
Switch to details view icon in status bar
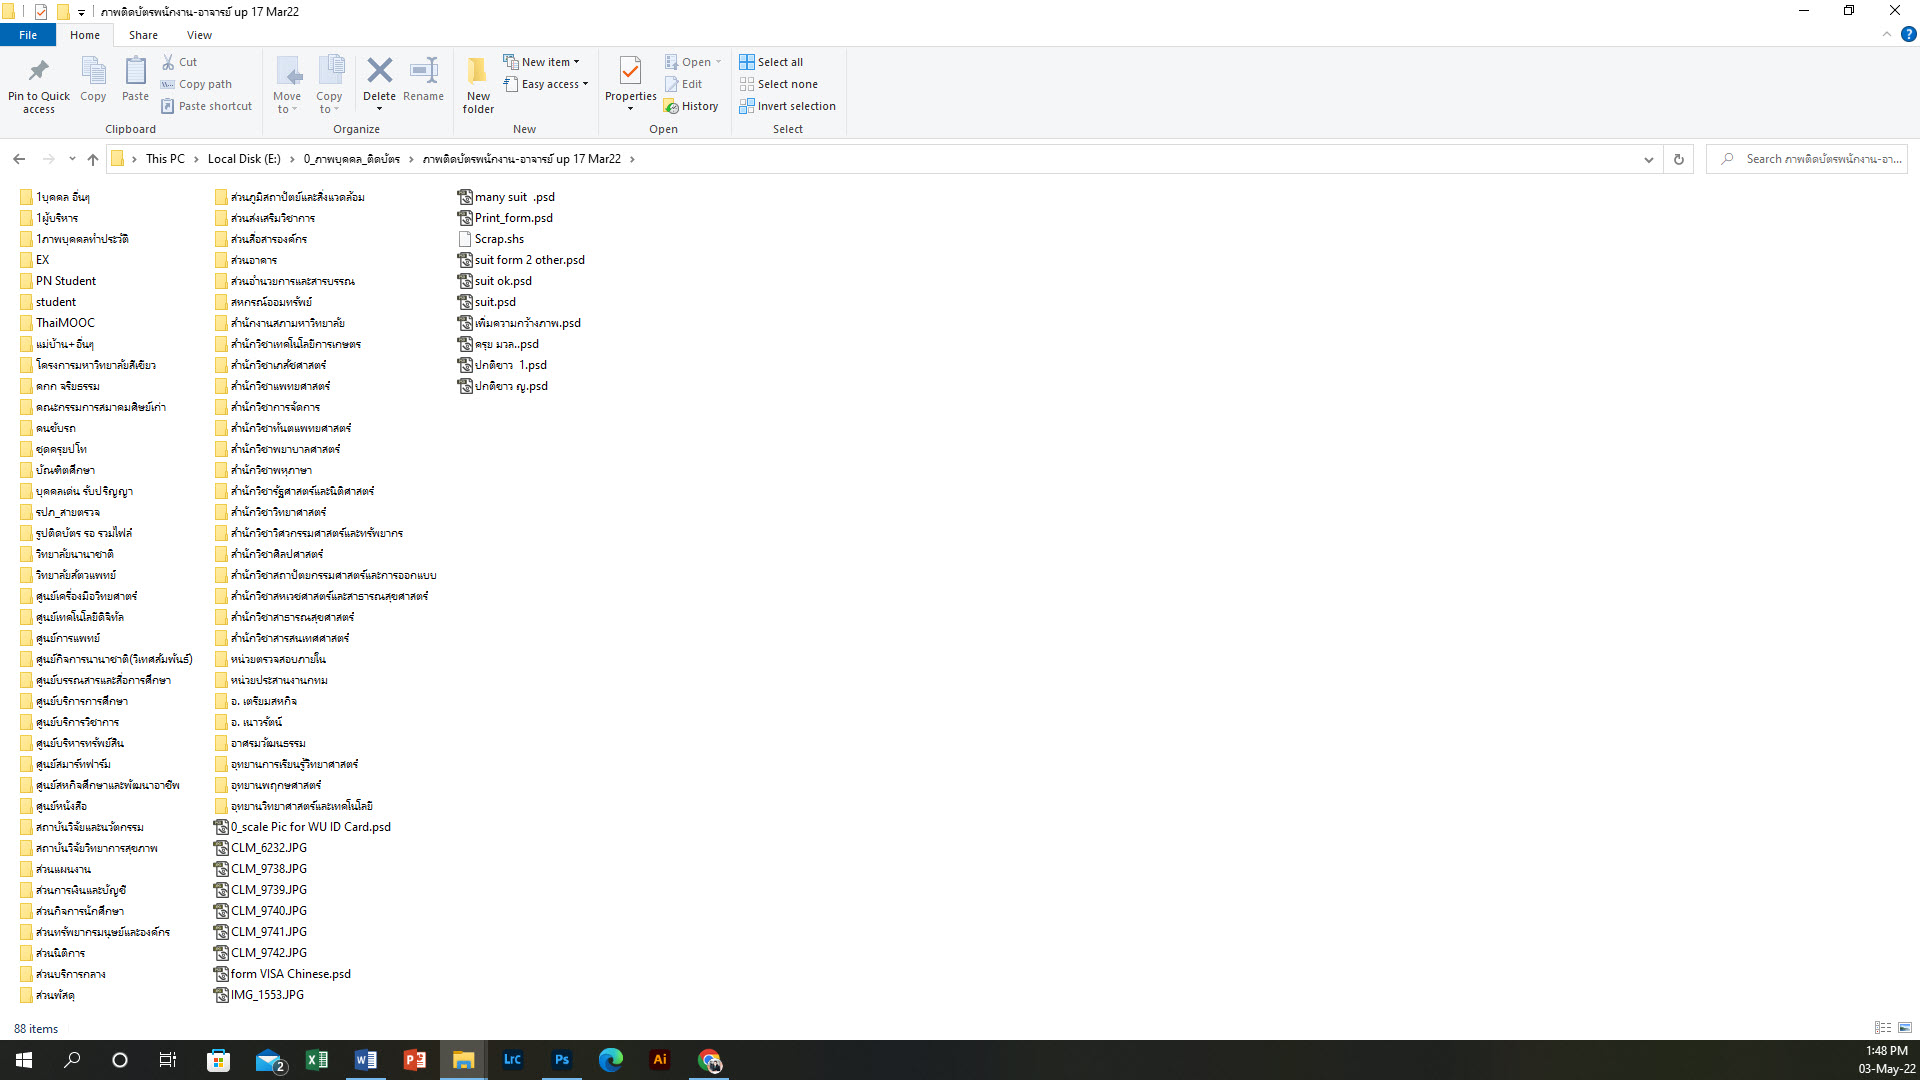(x=1883, y=1028)
